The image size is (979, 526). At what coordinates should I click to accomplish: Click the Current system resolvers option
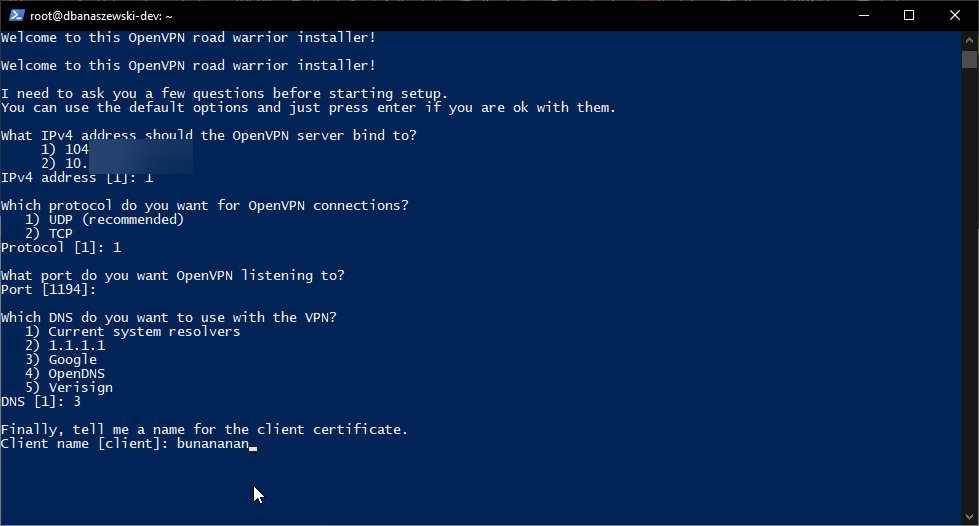(144, 331)
